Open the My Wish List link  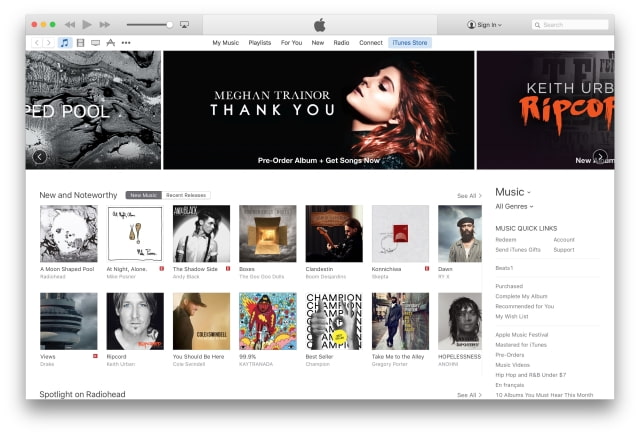pos(512,316)
